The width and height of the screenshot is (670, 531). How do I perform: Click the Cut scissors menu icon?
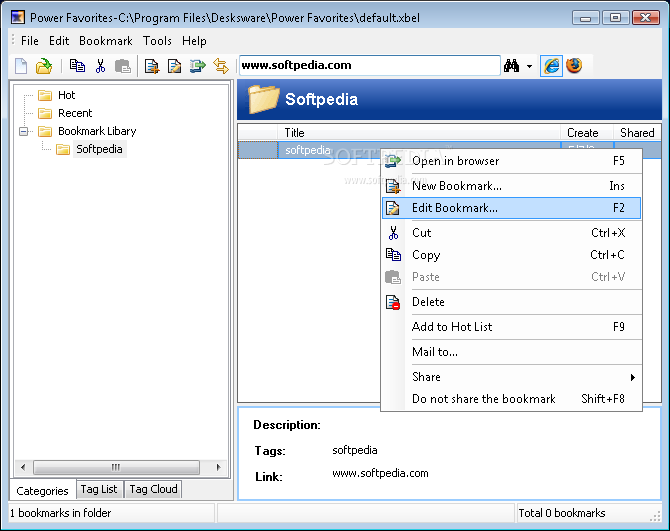(393, 233)
